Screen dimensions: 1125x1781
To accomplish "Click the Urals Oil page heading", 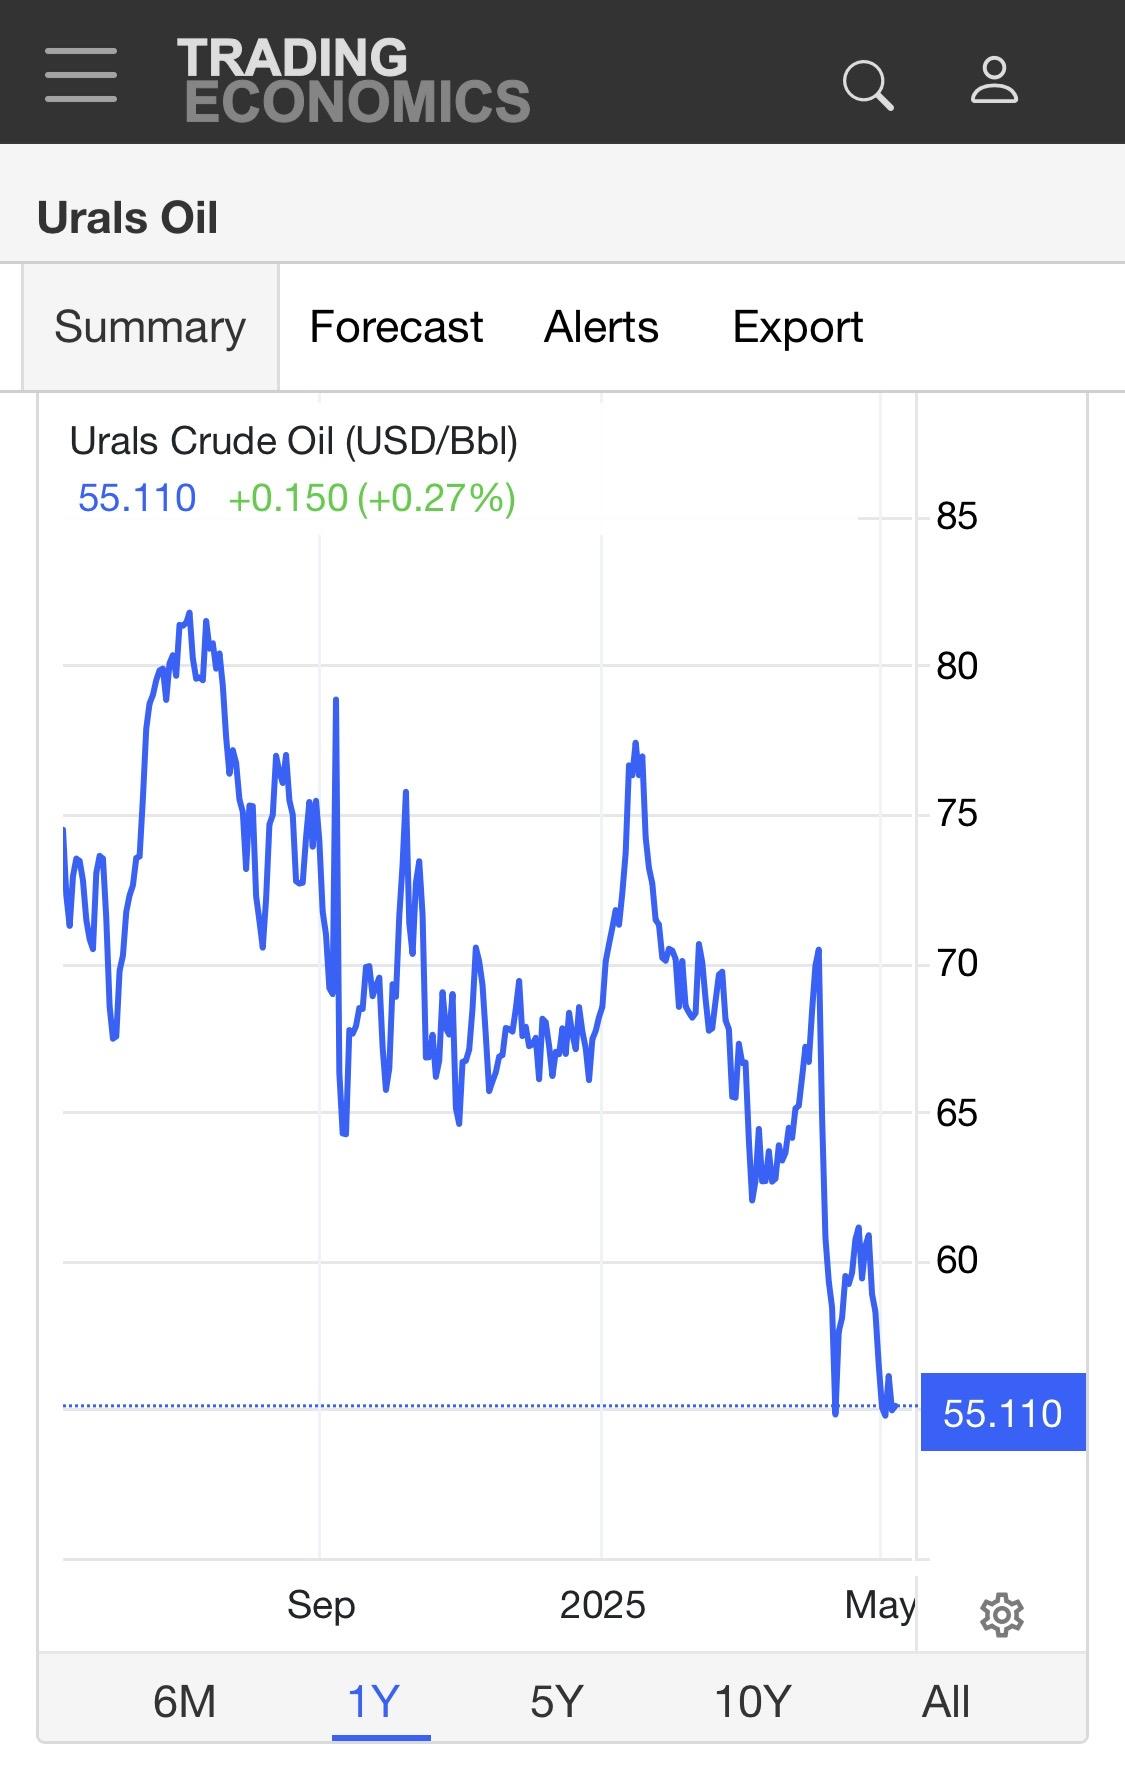I will (127, 218).
